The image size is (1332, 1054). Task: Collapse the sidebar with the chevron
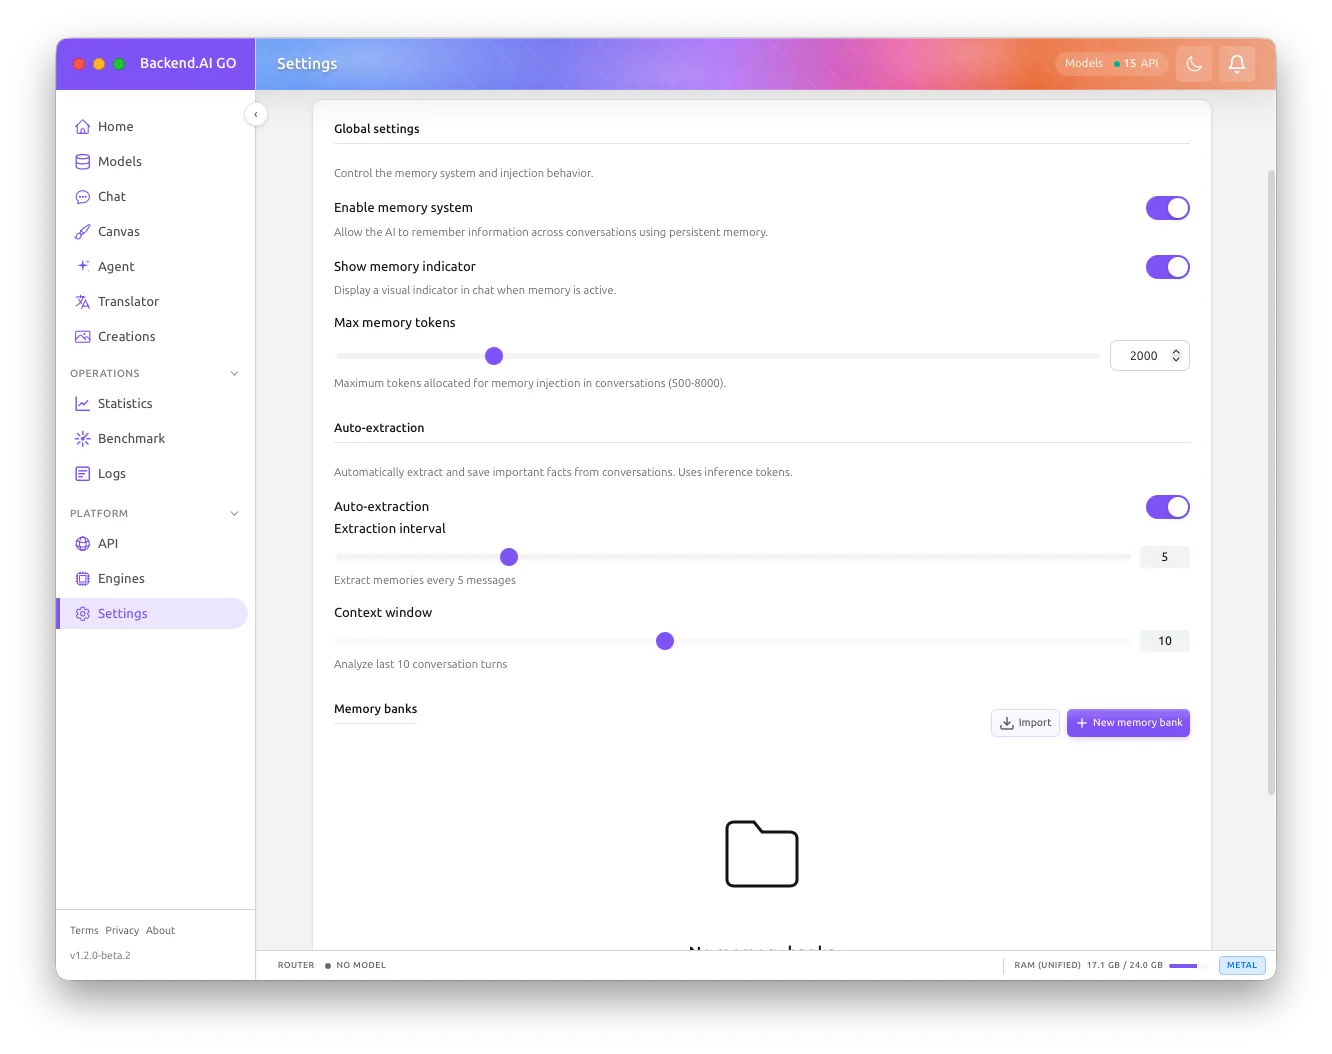(x=256, y=114)
